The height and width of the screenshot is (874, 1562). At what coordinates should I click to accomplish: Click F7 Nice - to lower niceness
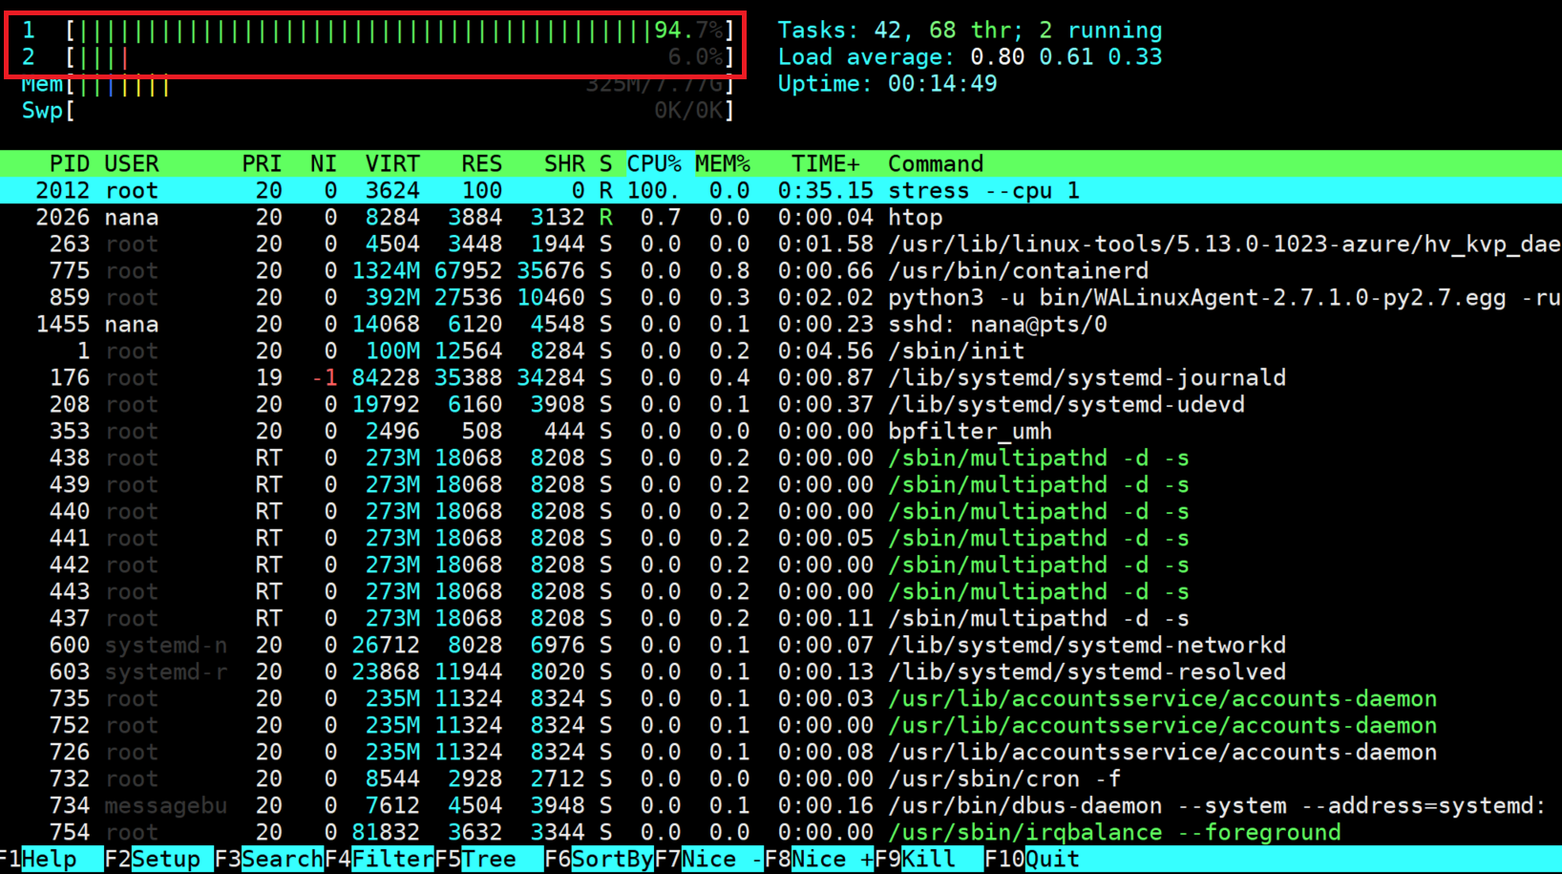tap(709, 859)
